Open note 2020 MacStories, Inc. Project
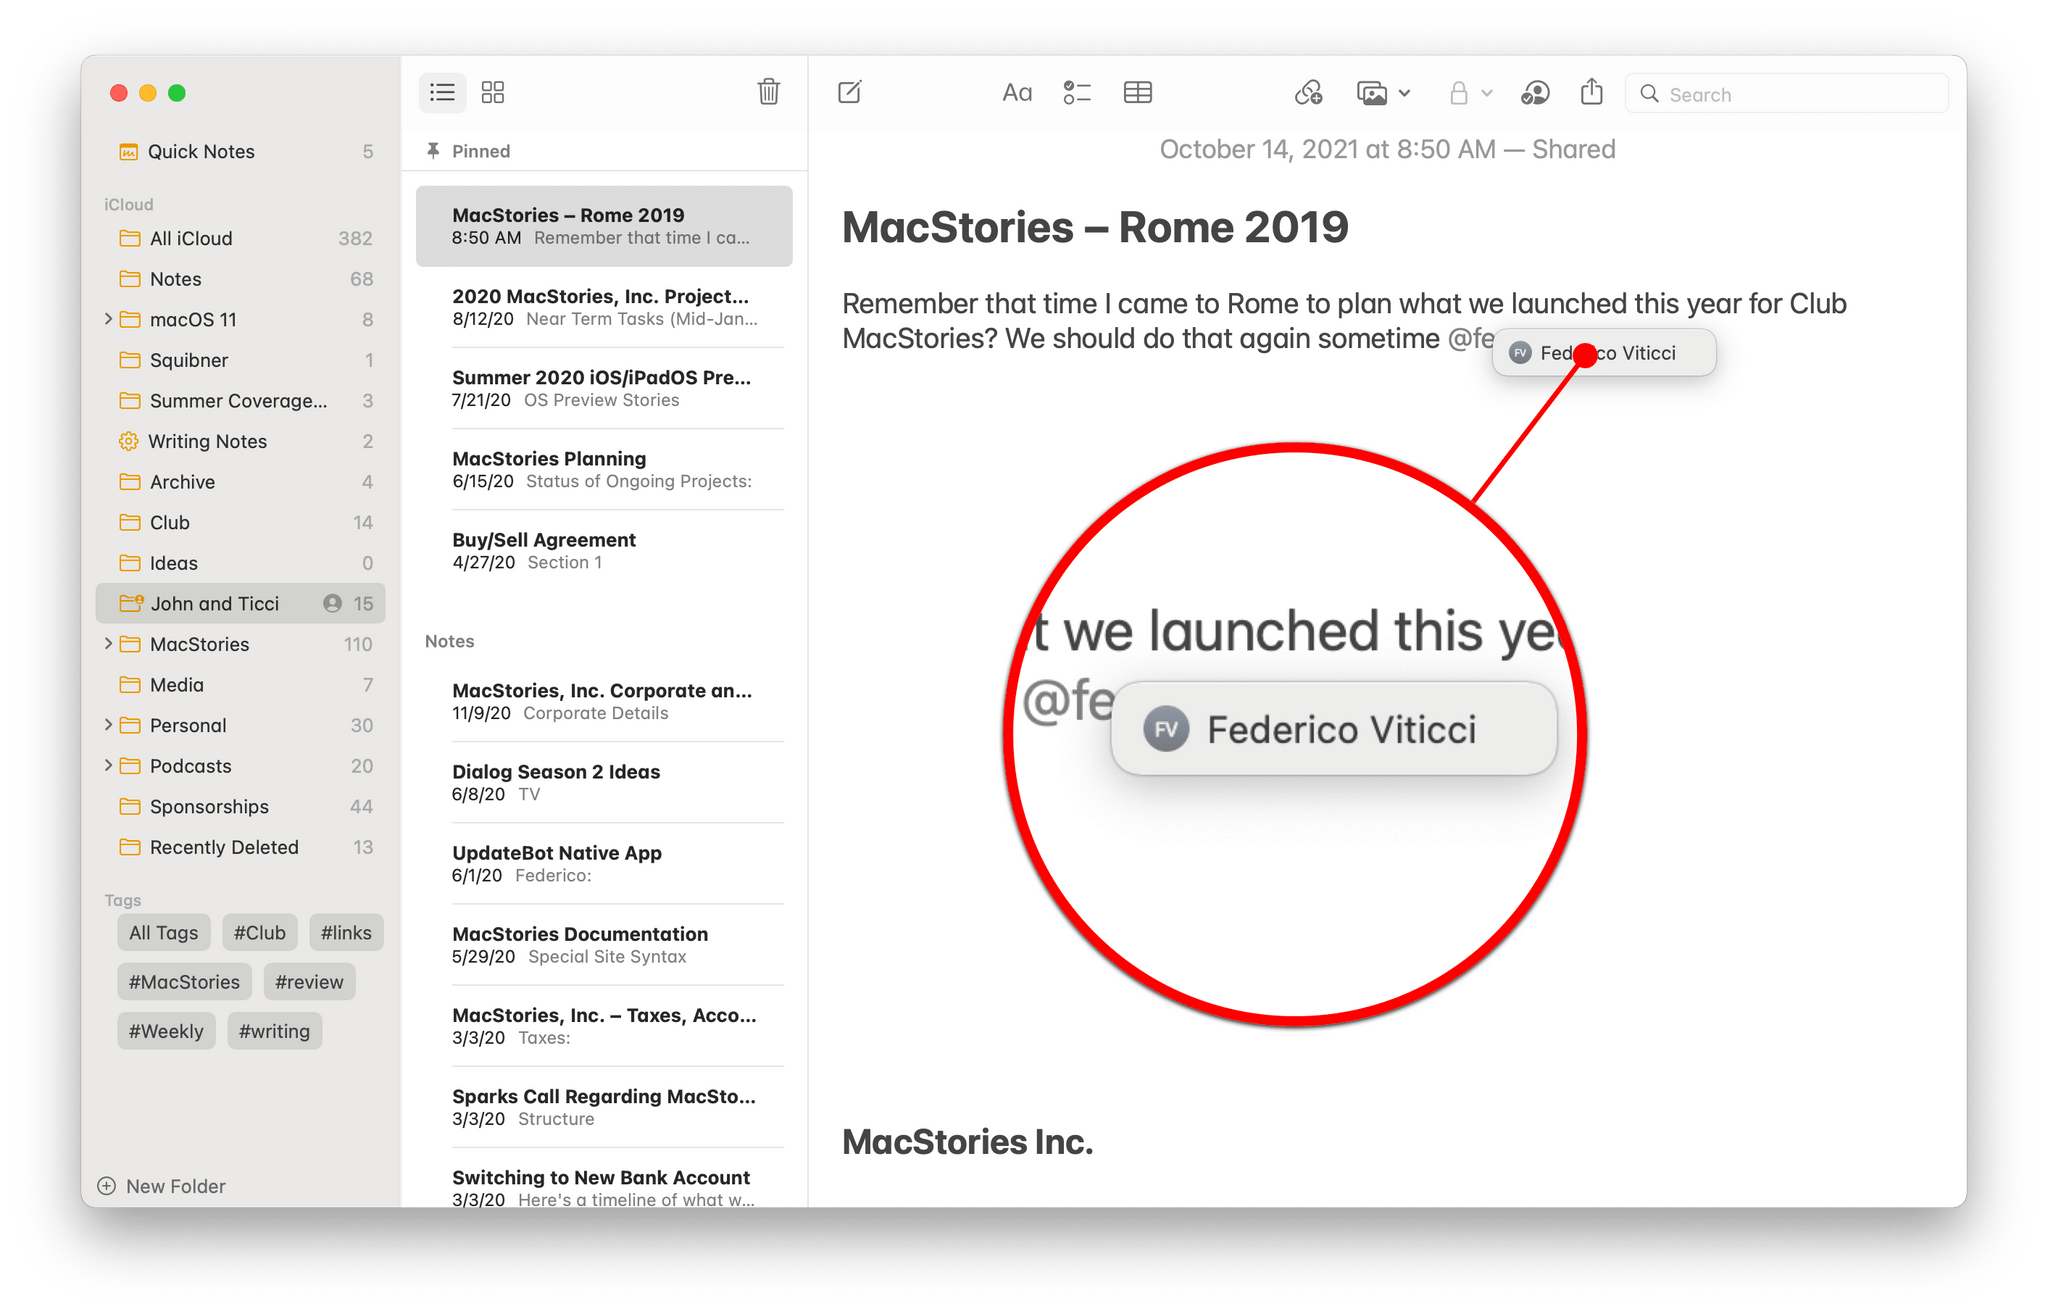 pos(604,307)
